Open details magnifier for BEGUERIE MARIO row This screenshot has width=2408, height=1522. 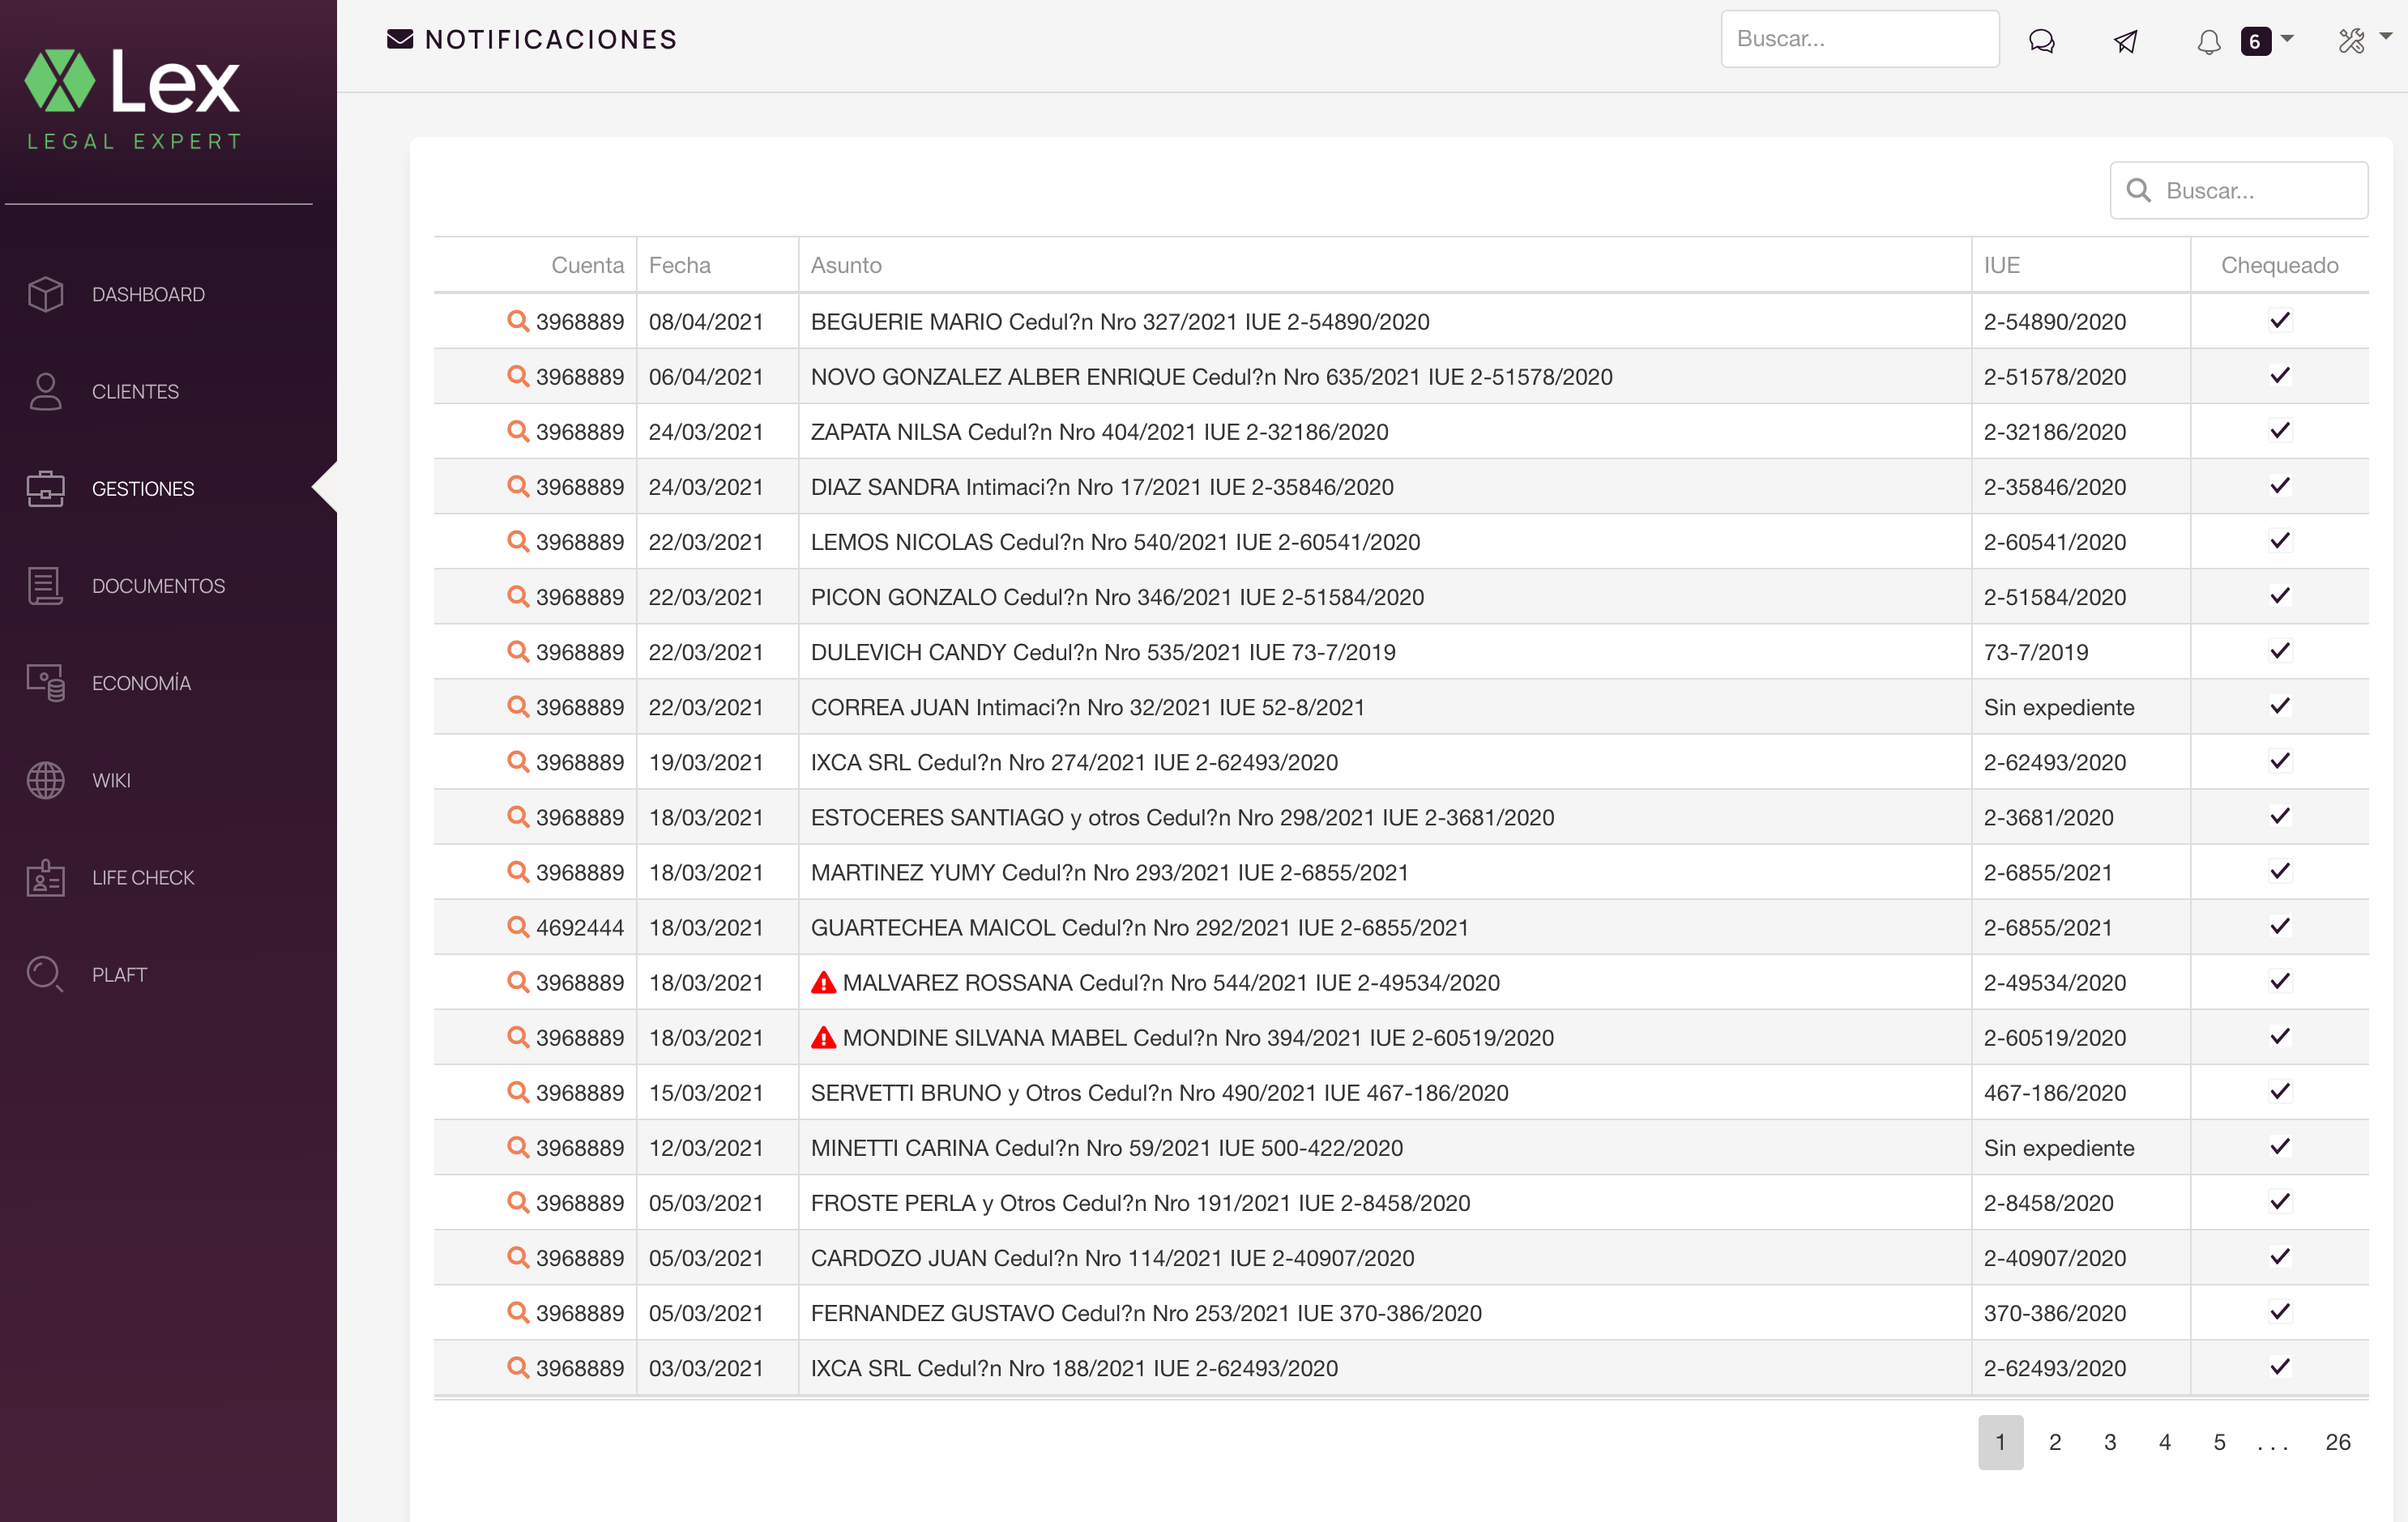click(518, 321)
